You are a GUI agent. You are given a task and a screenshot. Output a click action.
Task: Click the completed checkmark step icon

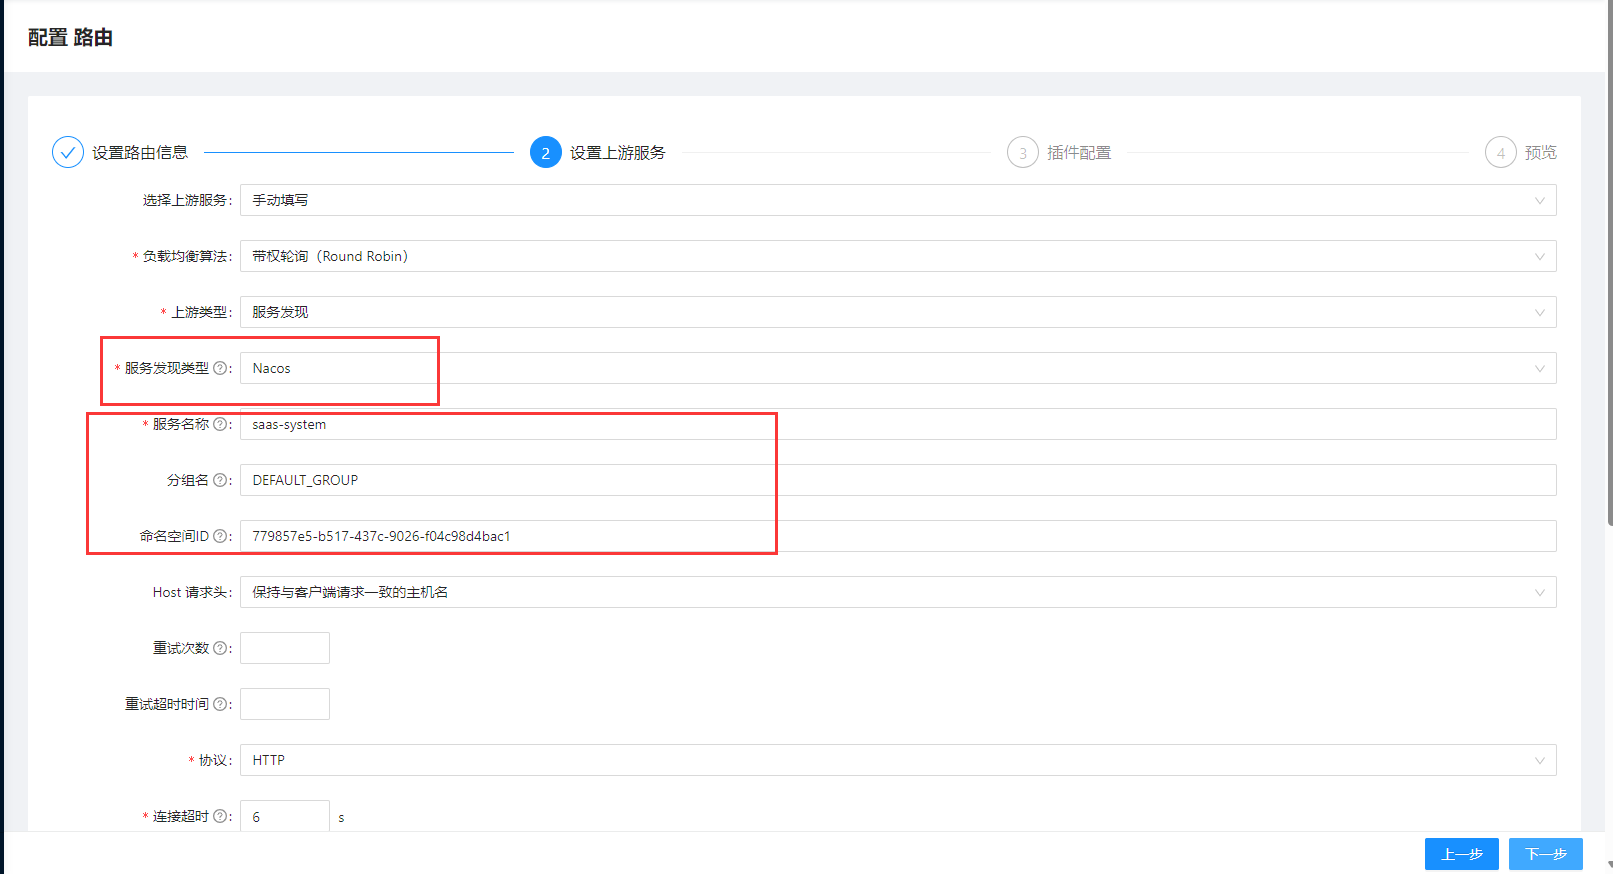coord(68,152)
